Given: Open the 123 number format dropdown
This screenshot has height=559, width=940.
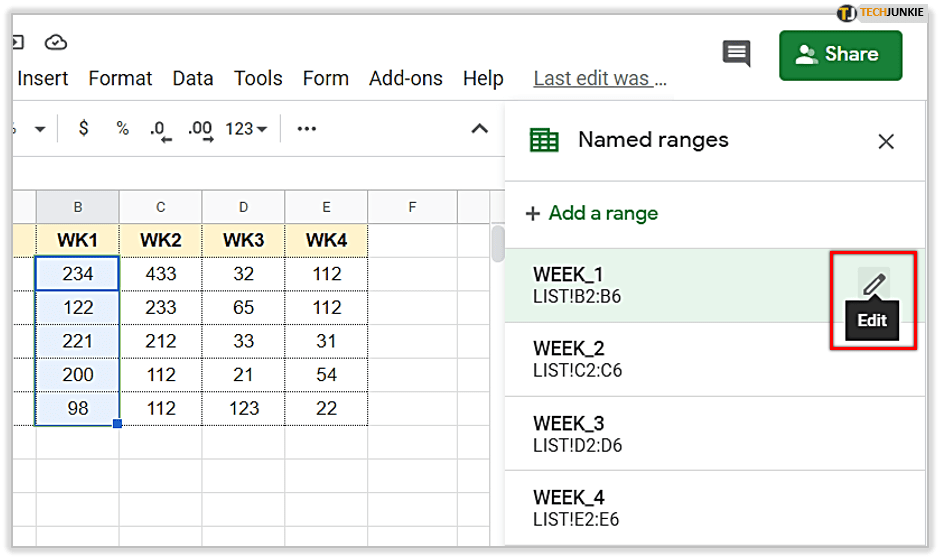Looking at the screenshot, I should 246,129.
